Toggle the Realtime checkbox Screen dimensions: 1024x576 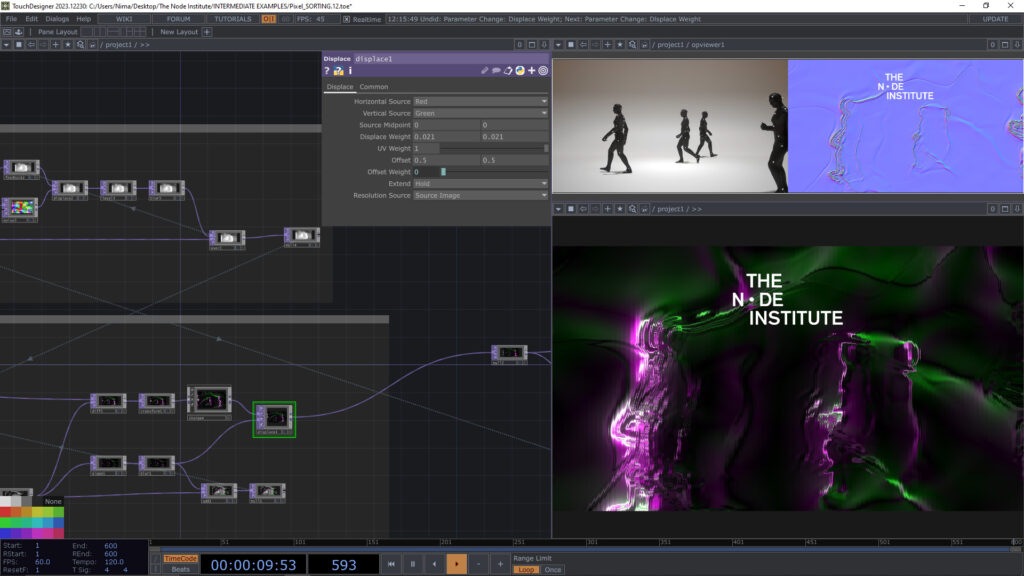[x=347, y=19]
